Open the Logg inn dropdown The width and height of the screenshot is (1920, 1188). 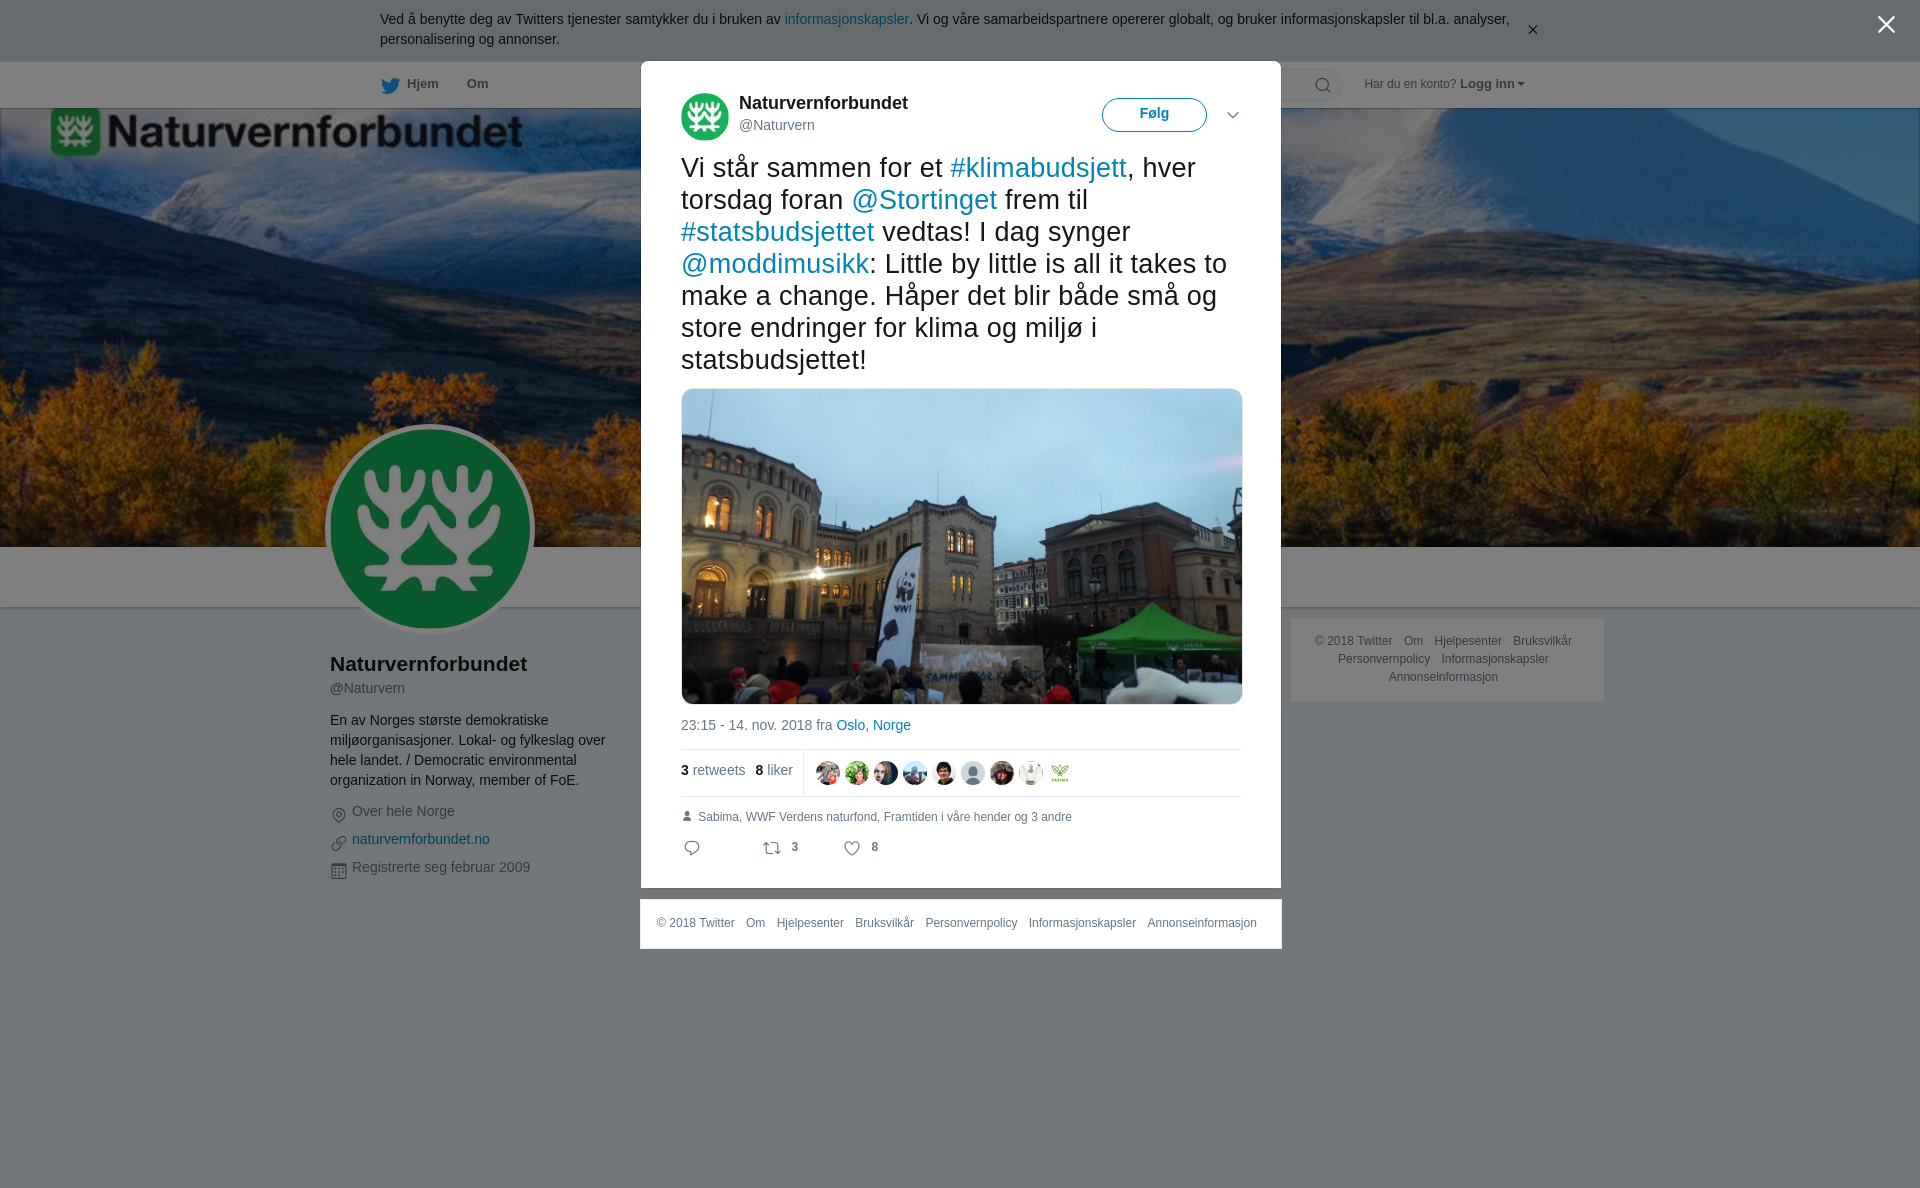(1492, 84)
